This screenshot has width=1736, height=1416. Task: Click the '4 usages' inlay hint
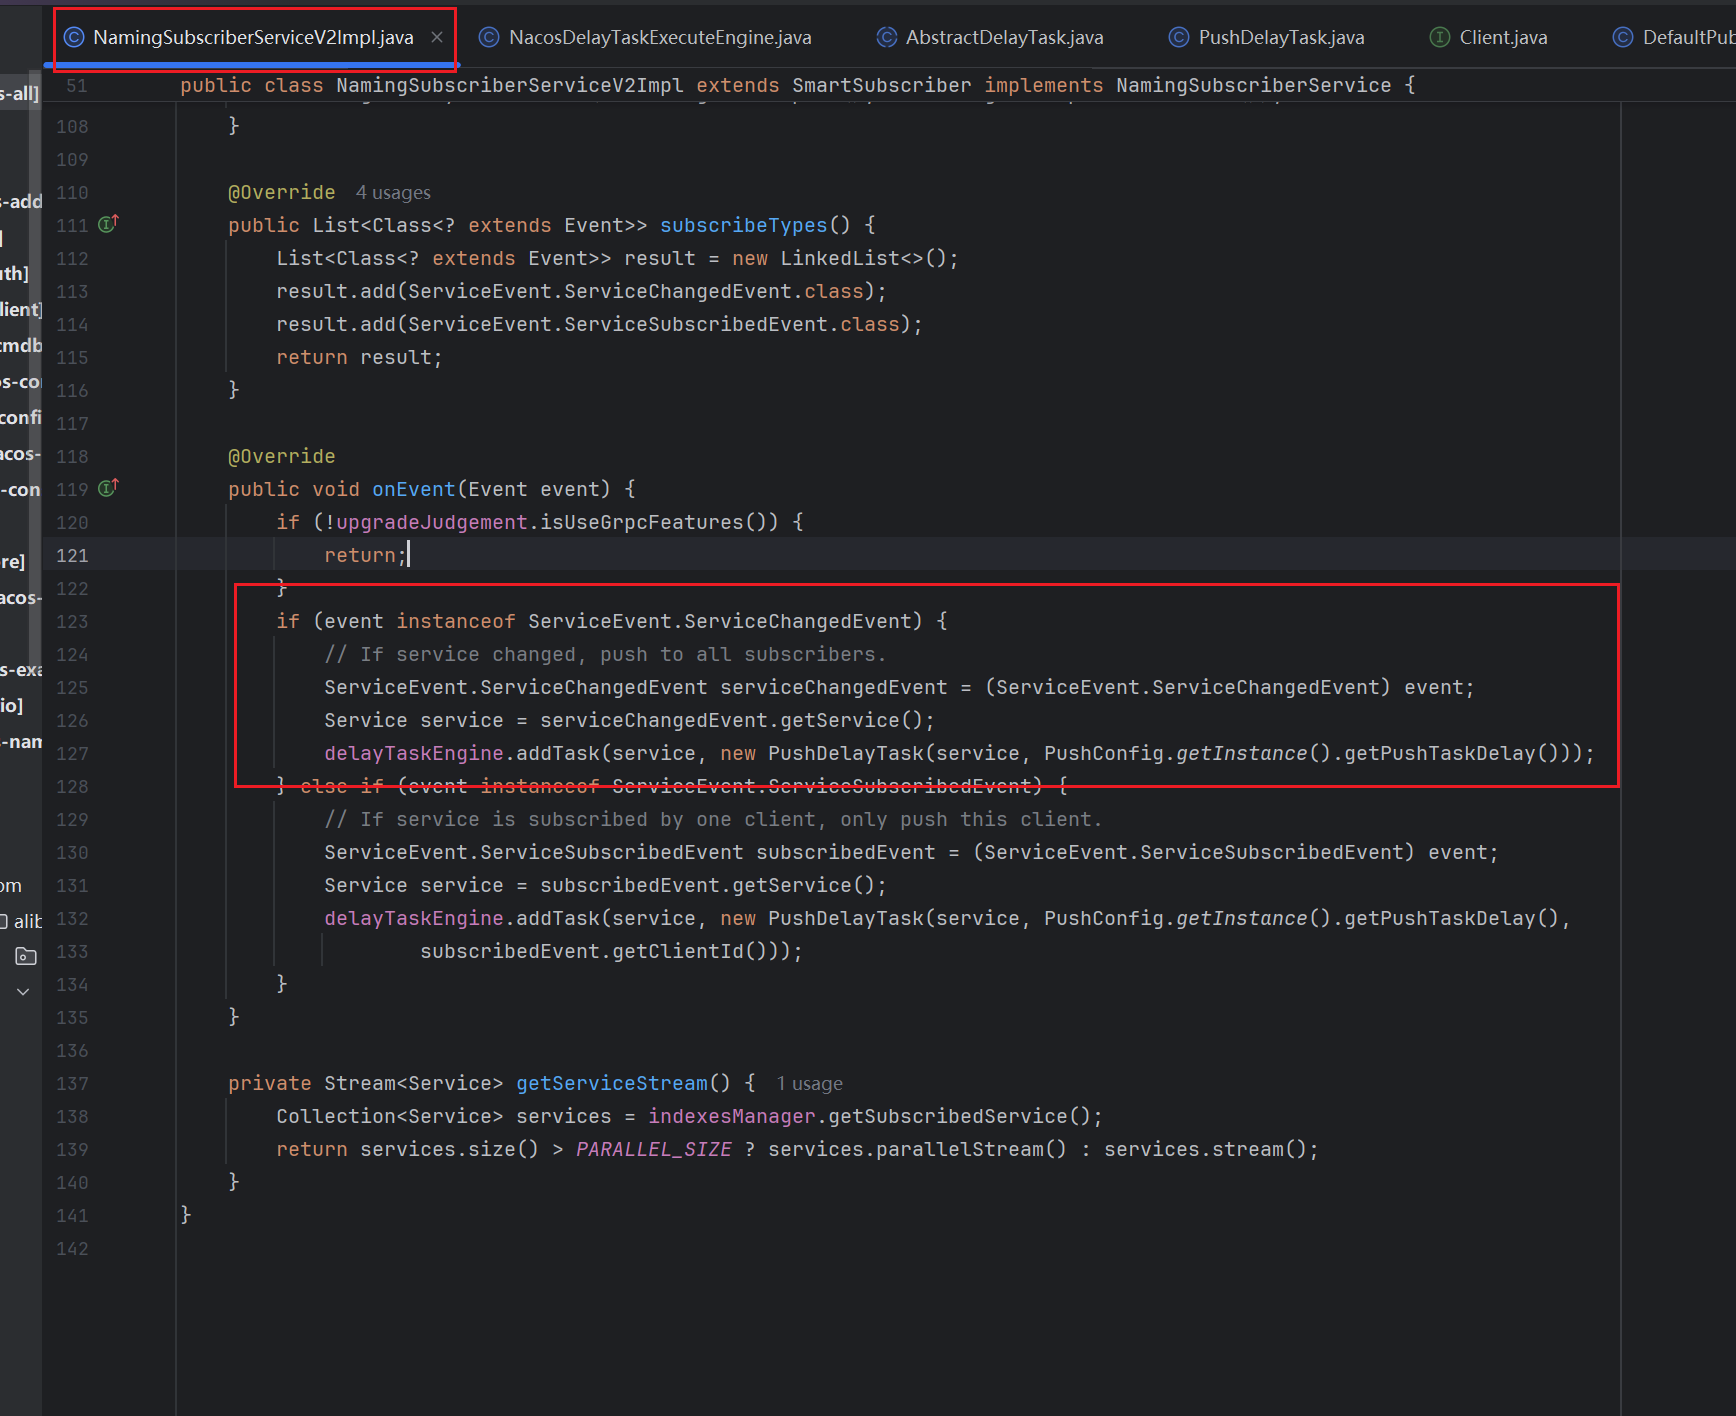393,192
